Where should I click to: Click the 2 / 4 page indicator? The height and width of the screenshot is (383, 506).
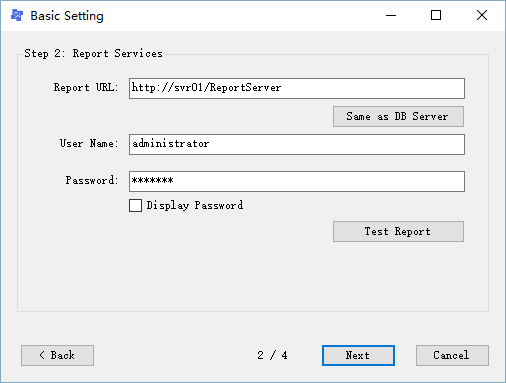click(x=272, y=355)
